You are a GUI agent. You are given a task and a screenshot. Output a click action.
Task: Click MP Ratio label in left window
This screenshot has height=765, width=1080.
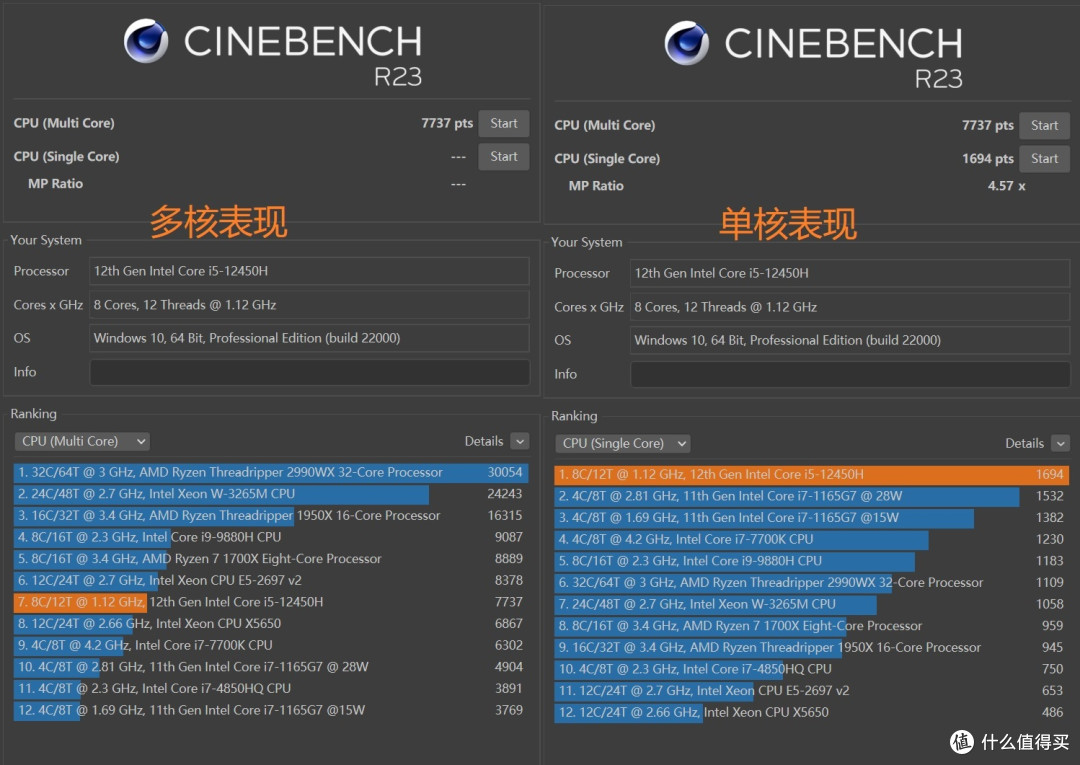click(x=55, y=184)
